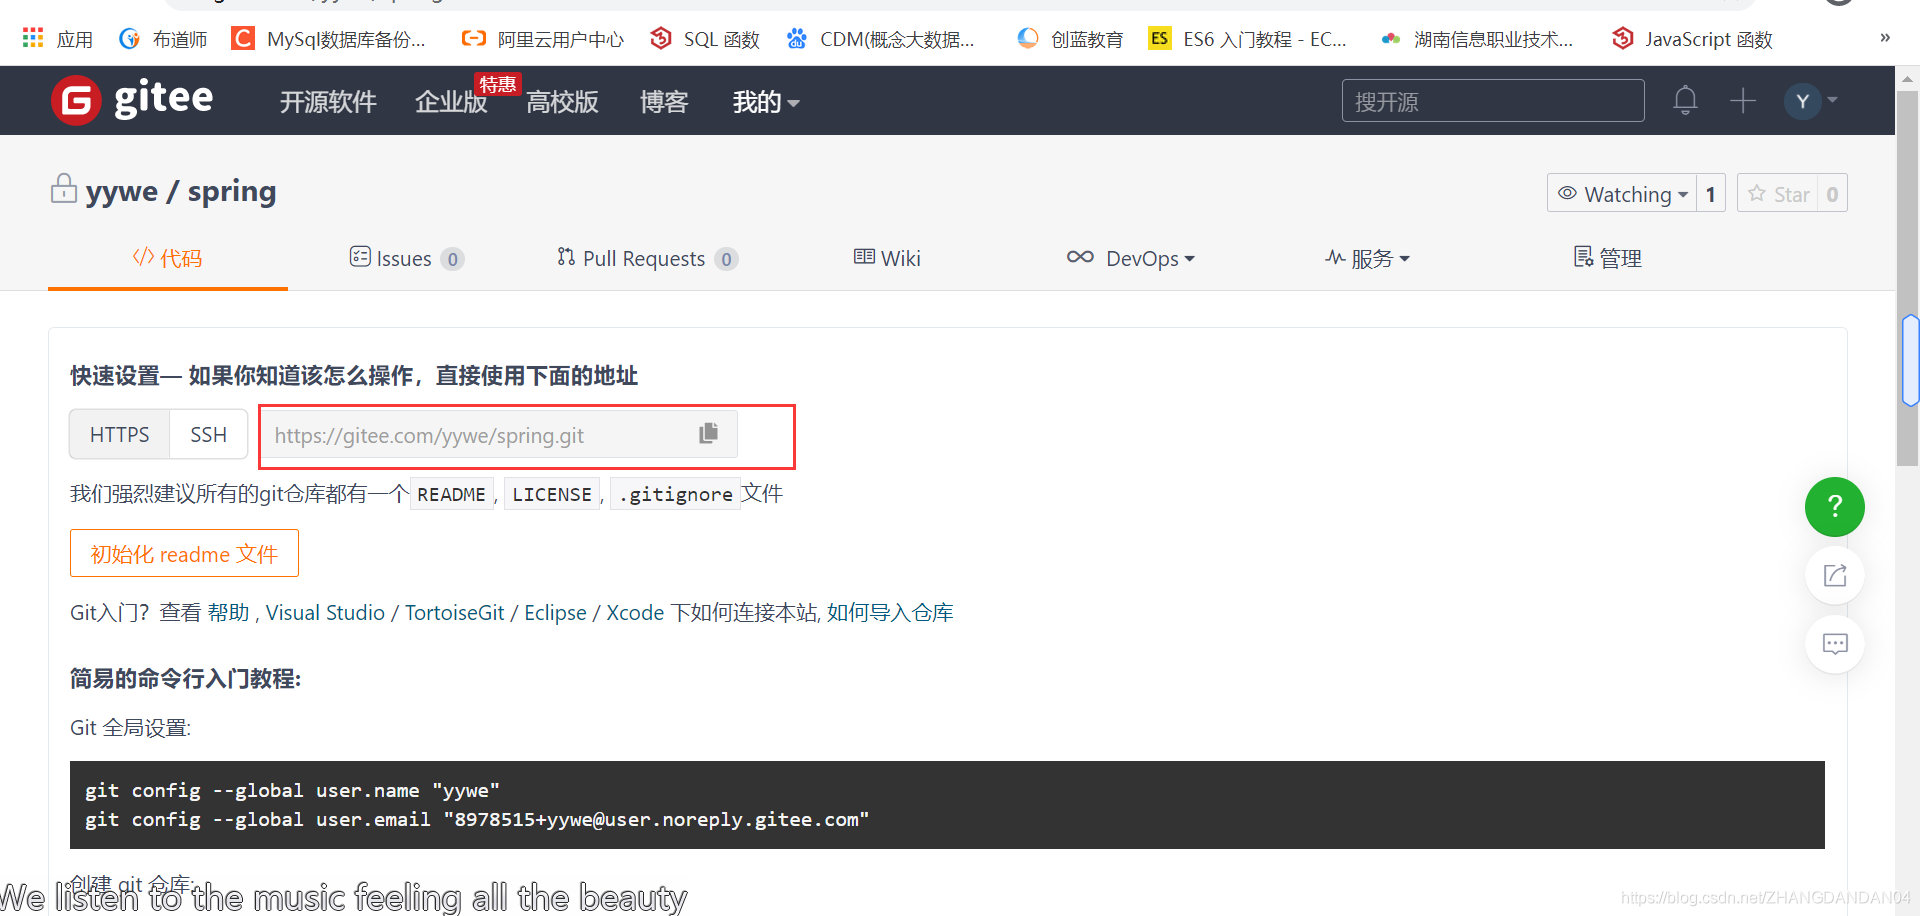Star the spring repository
1920x916 pixels.
click(x=1778, y=194)
